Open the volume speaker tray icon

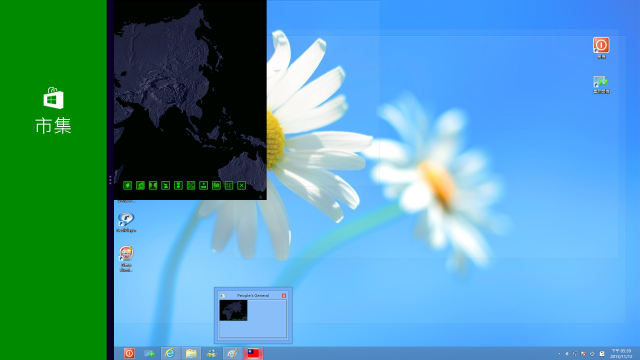point(567,354)
